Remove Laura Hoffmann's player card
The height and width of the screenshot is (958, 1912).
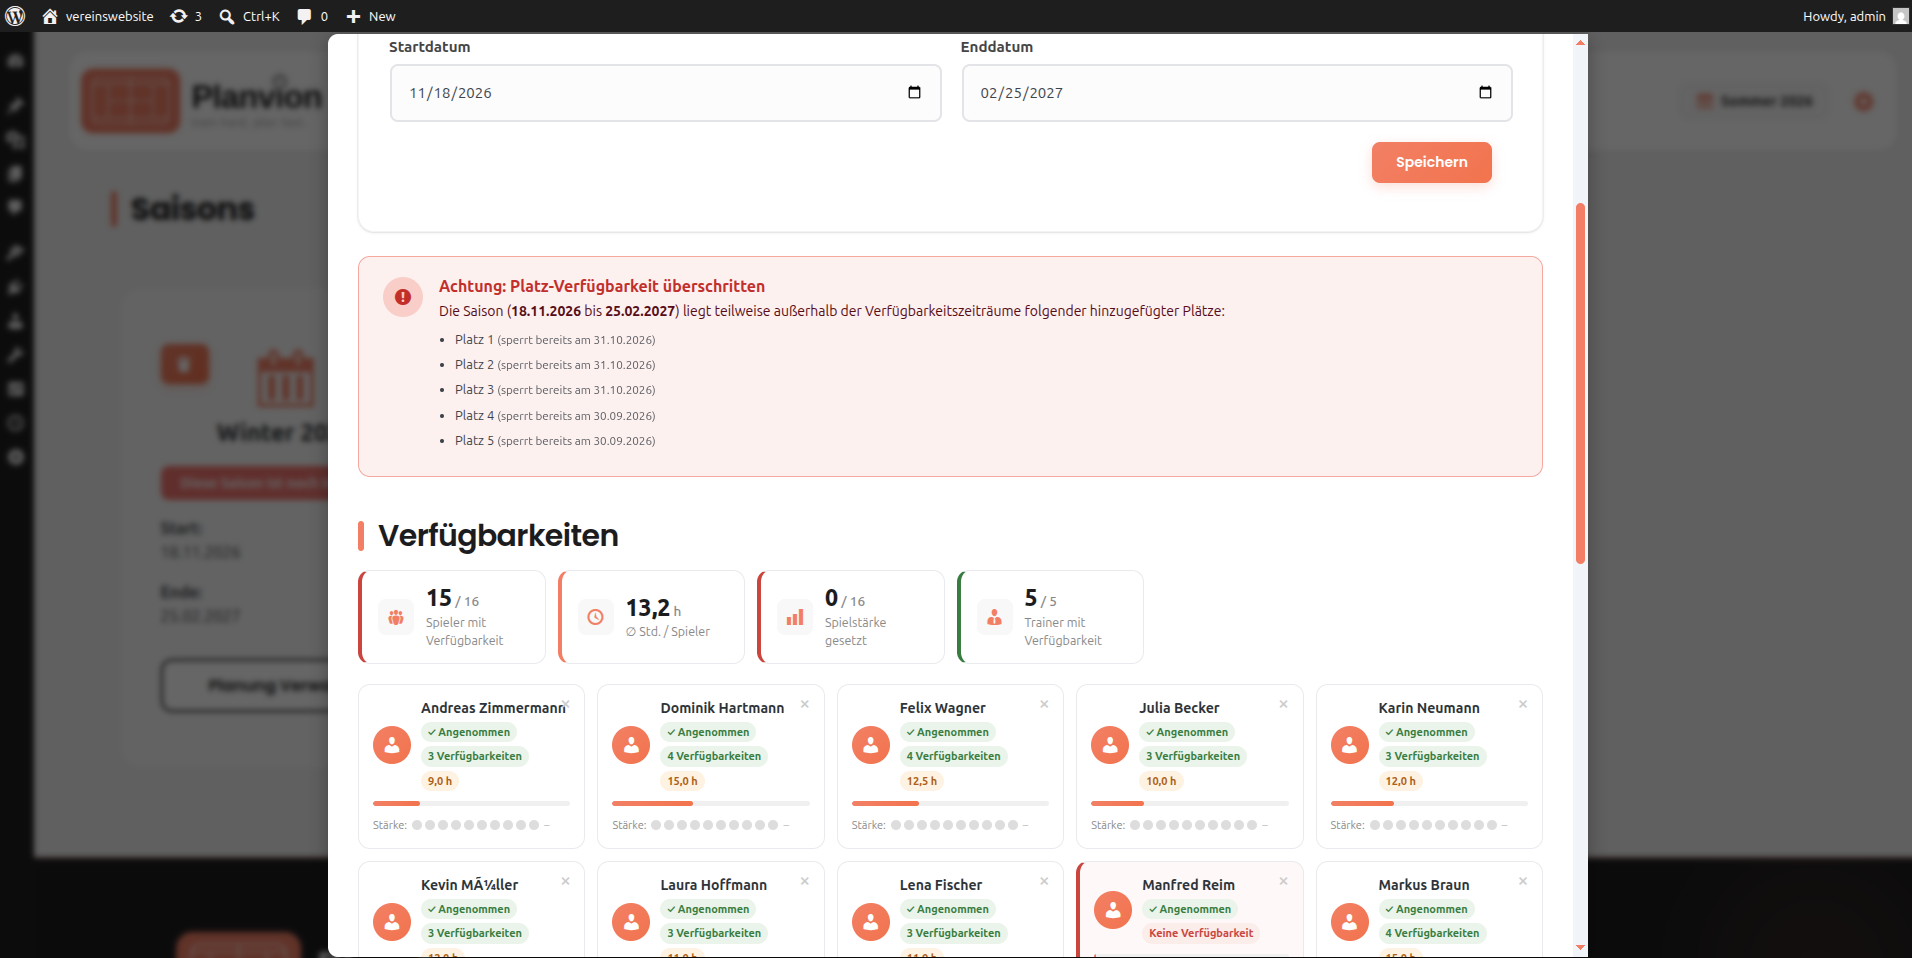[x=805, y=881]
